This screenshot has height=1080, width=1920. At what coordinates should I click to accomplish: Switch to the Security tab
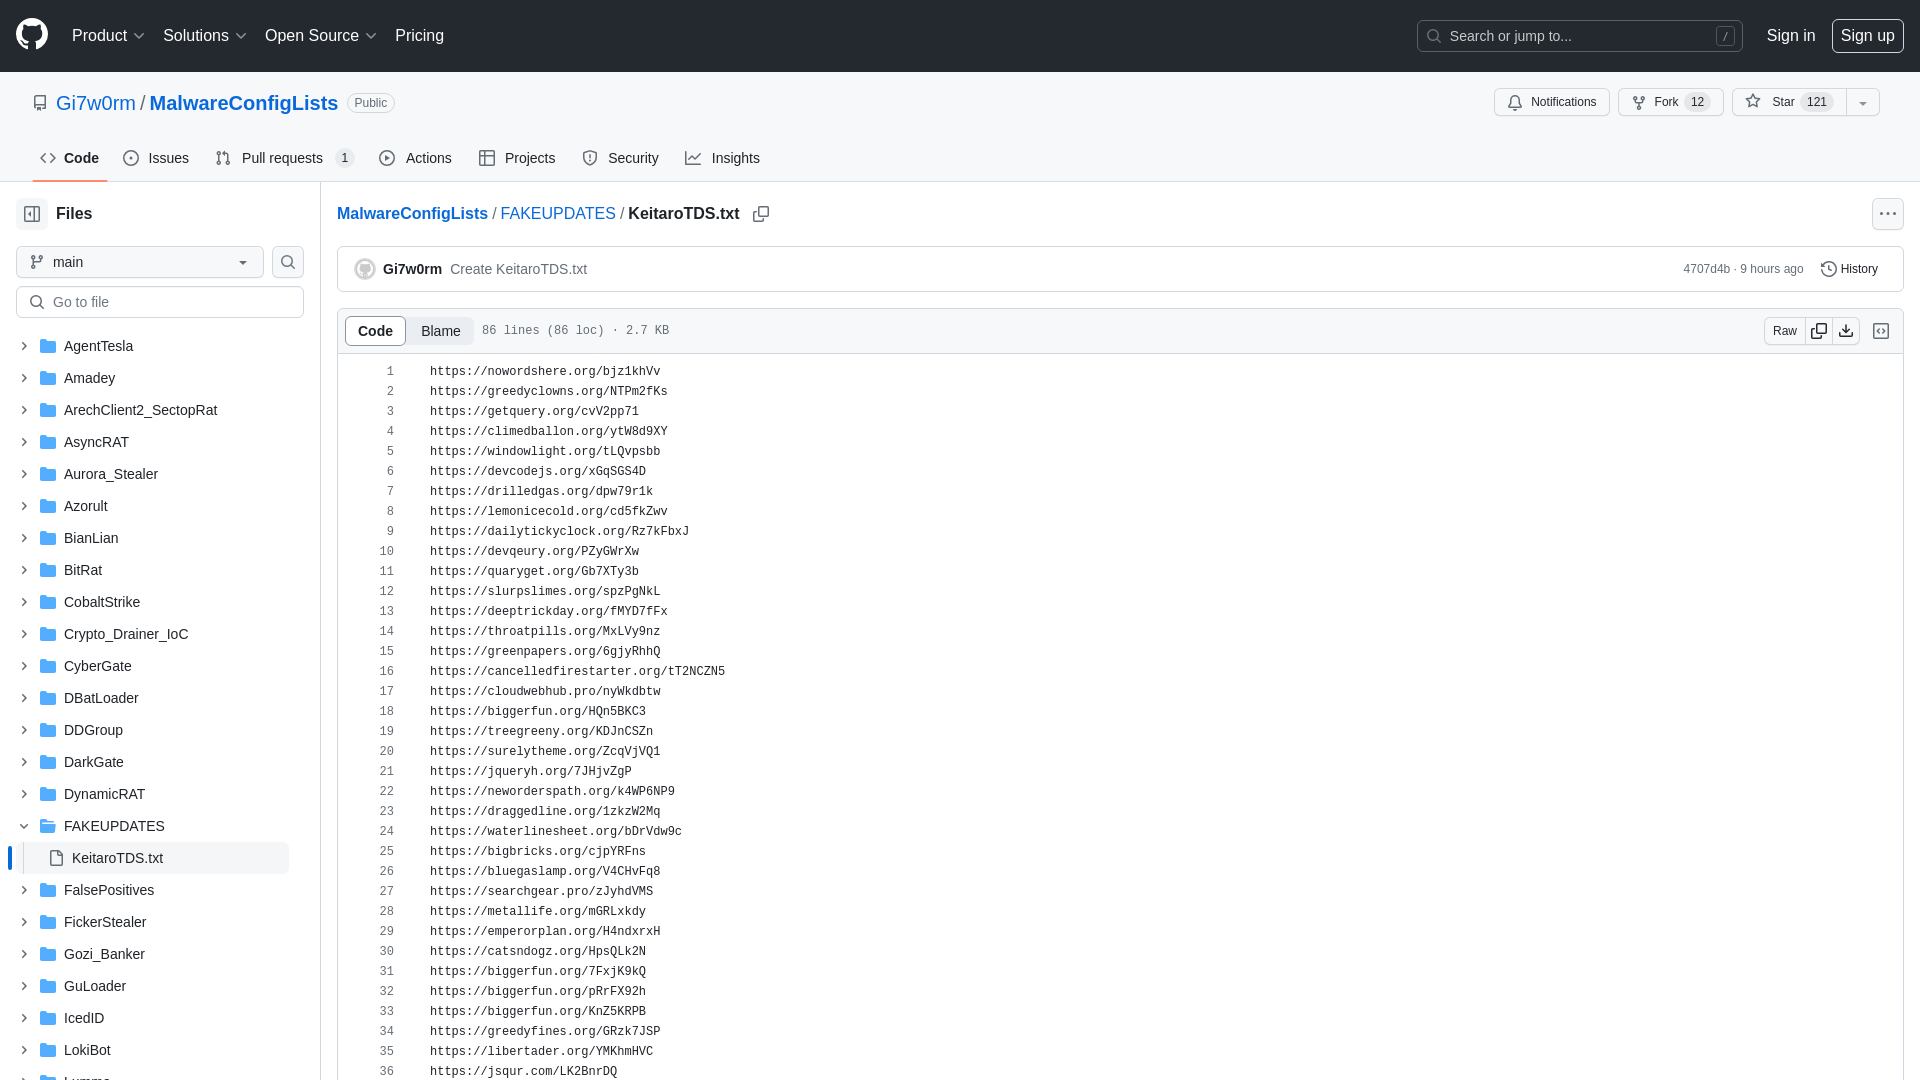click(x=621, y=157)
